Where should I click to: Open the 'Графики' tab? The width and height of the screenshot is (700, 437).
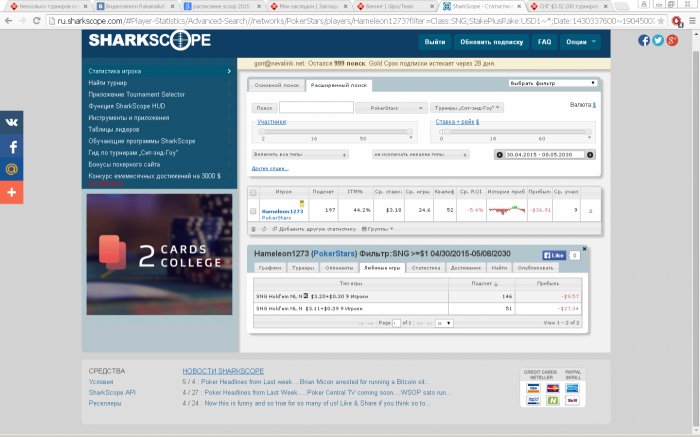click(270, 268)
